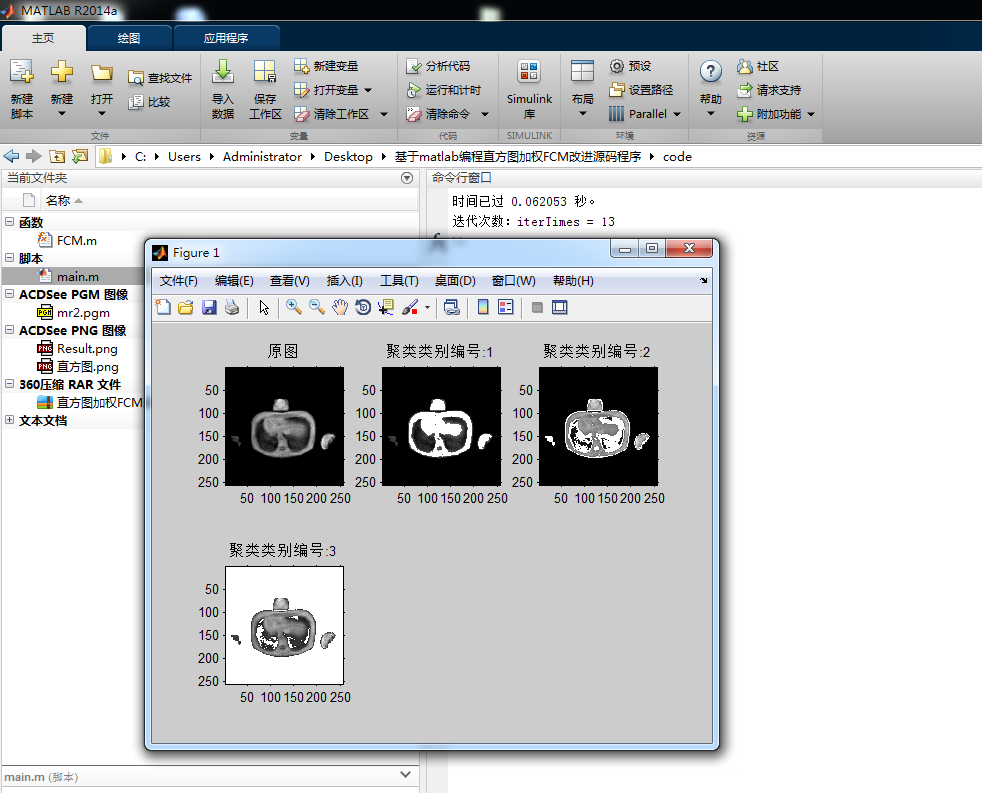Open Simulink Library icon
This screenshot has width=982, height=793.
coord(529,71)
